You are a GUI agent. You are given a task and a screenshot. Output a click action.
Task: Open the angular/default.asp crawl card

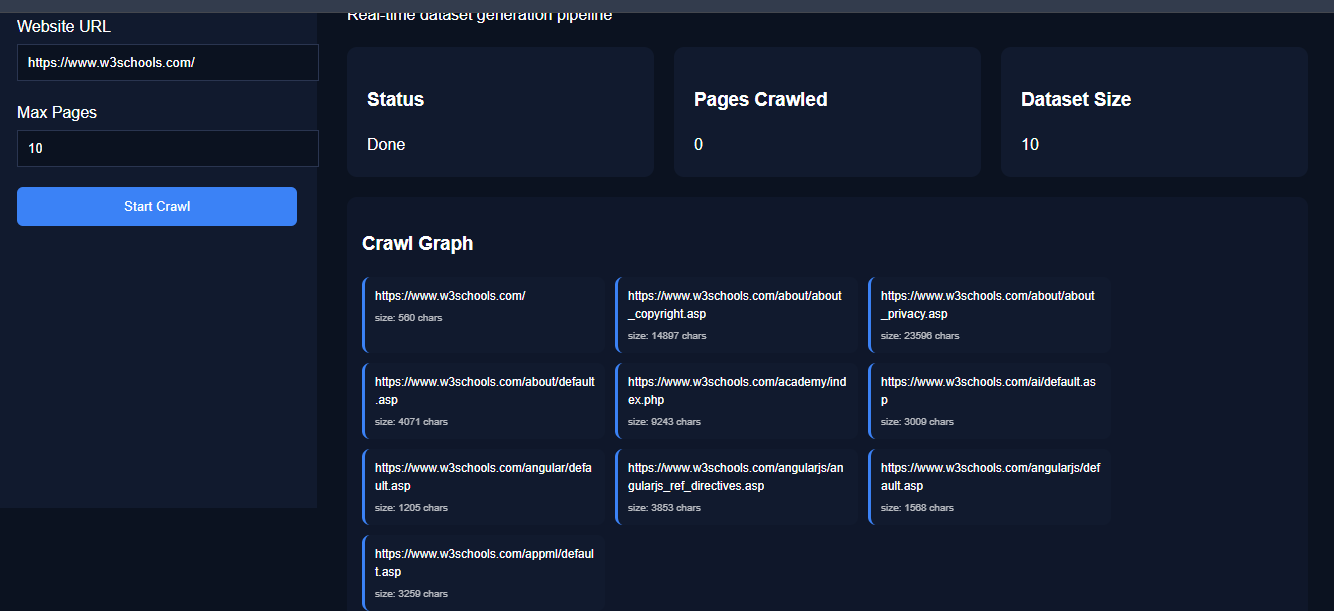[x=483, y=487]
